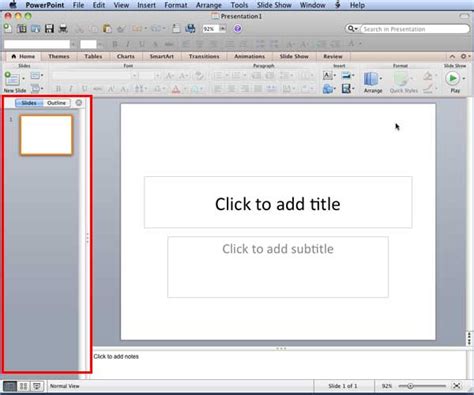This screenshot has height=395, width=474.
Task: Collapse the ribbon with chevron
Action: point(452,56)
